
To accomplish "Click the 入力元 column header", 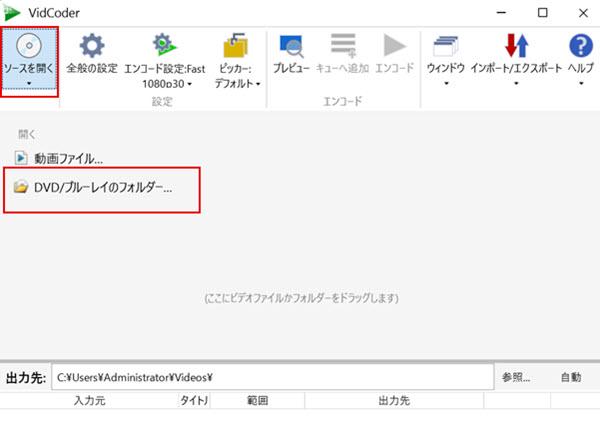I will pyautogui.click(x=89, y=401).
